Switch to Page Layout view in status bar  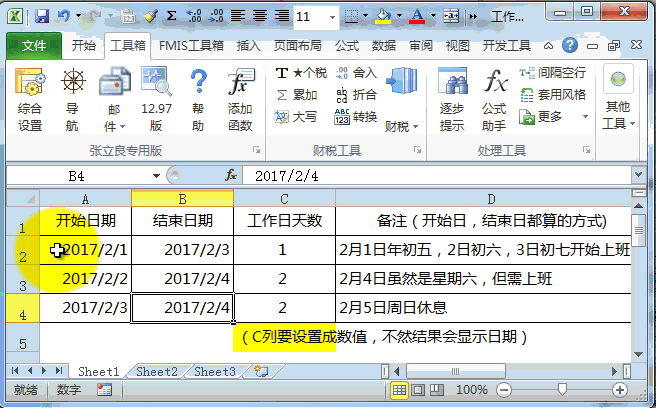419,389
